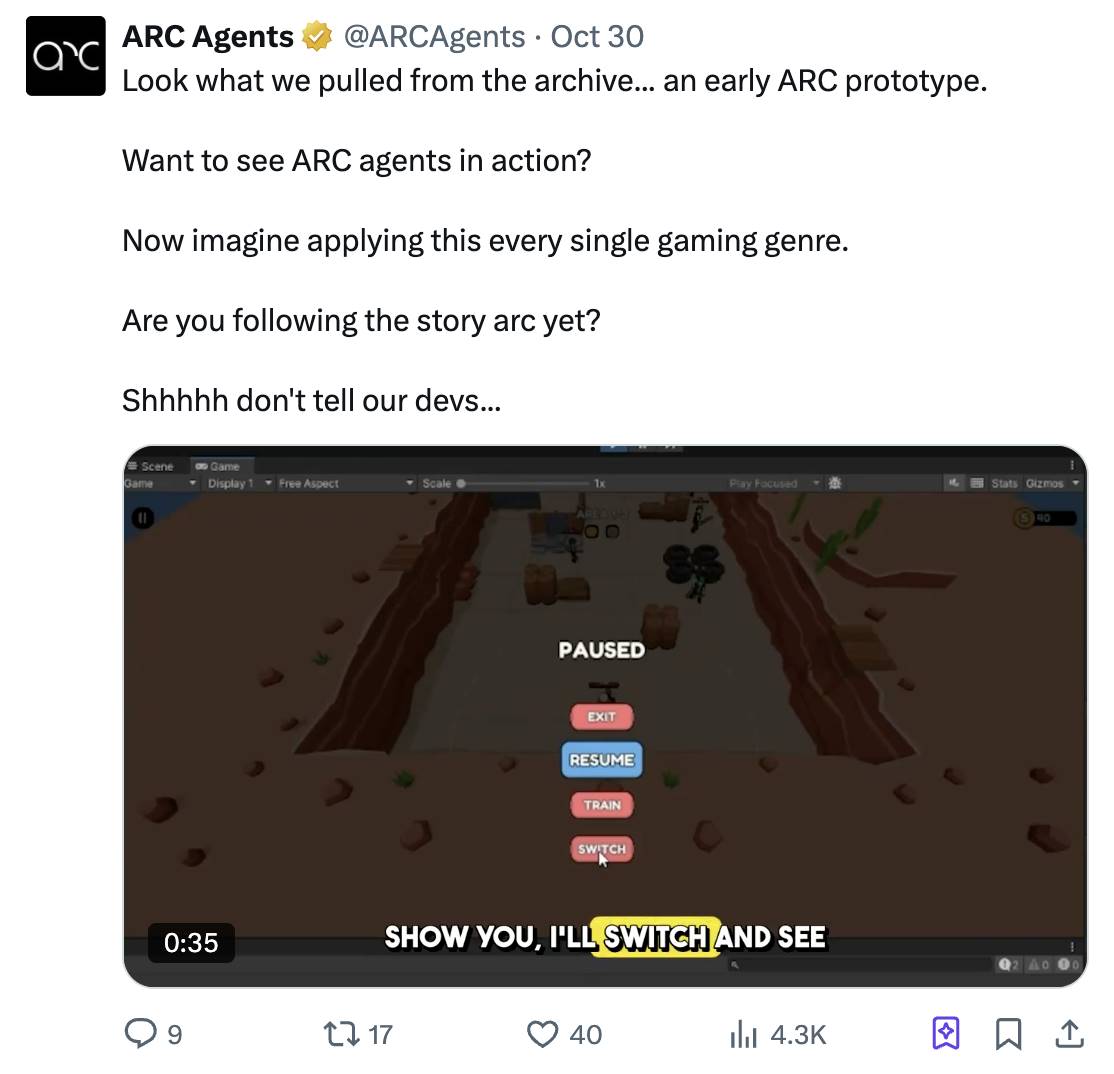Image resolution: width=1114 pixels, height=1074 pixels.
Task: Repost the tweet with retweet icon
Action: [x=342, y=1034]
